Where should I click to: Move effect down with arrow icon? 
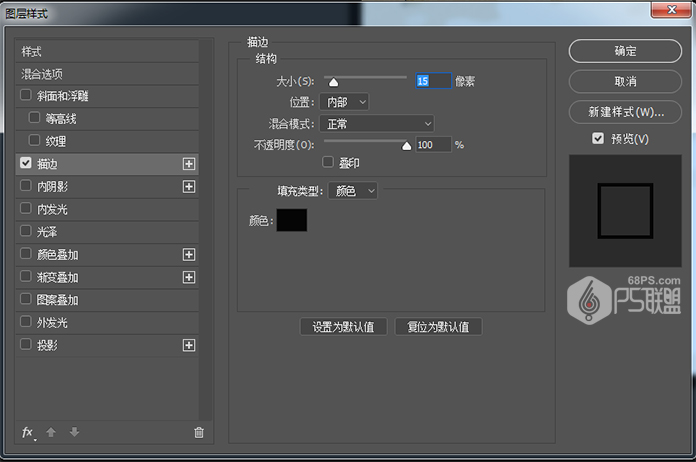(74, 432)
